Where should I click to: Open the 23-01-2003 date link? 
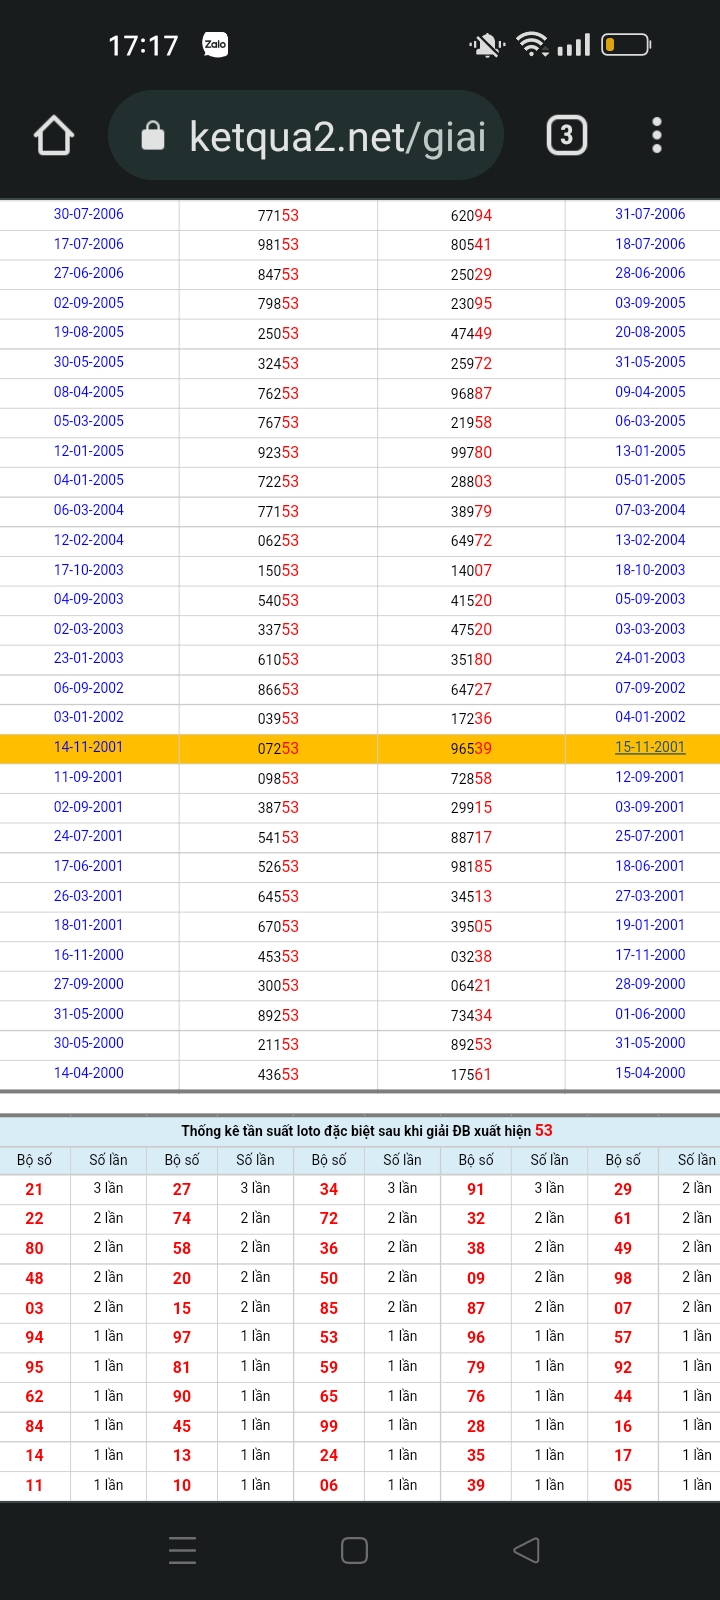89,658
